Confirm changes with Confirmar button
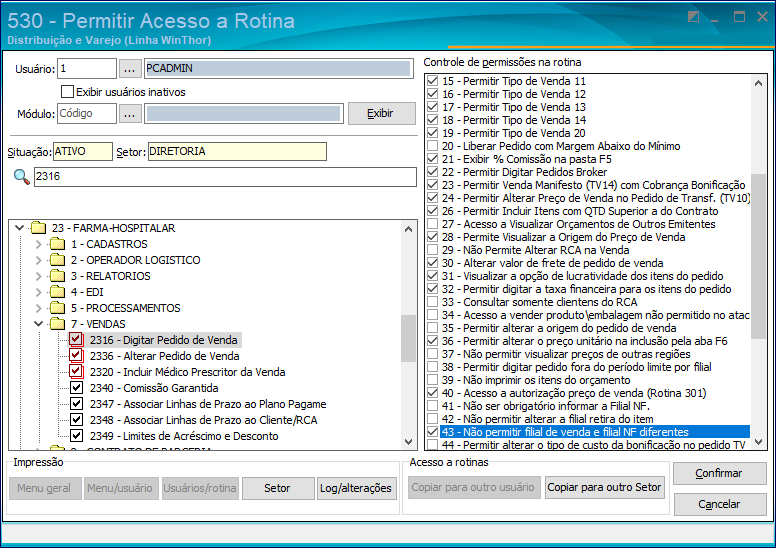The width and height of the screenshot is (776, 548). click(x=720, y=473)
